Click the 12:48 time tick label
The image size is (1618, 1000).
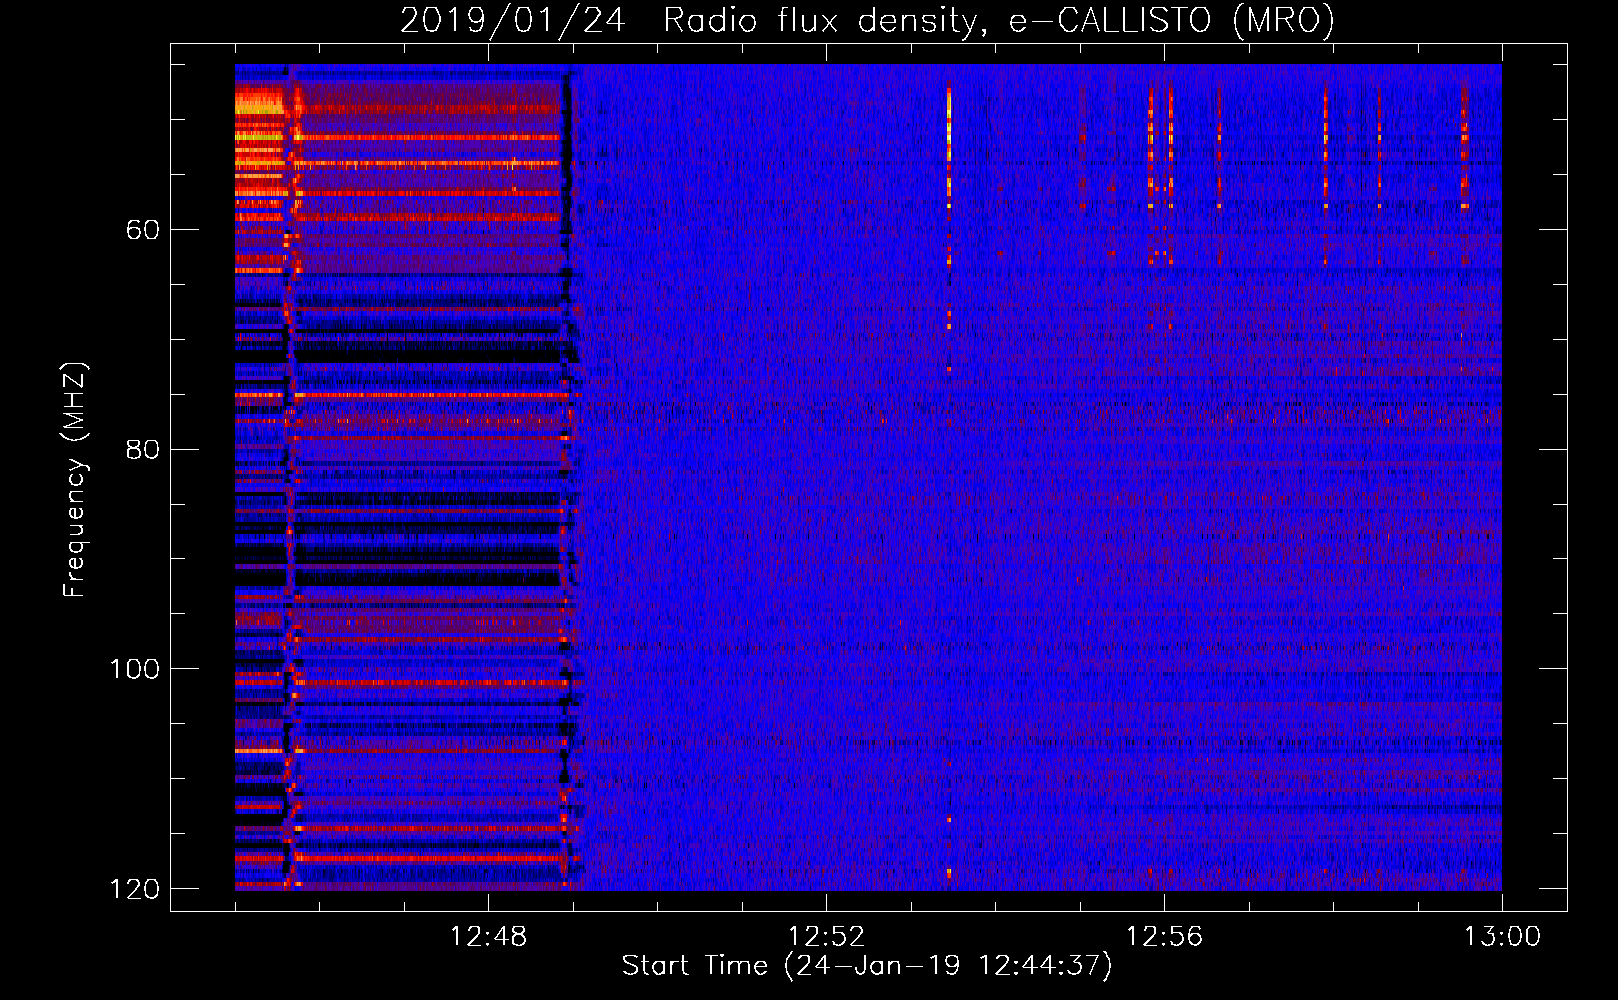click(488, 937)
